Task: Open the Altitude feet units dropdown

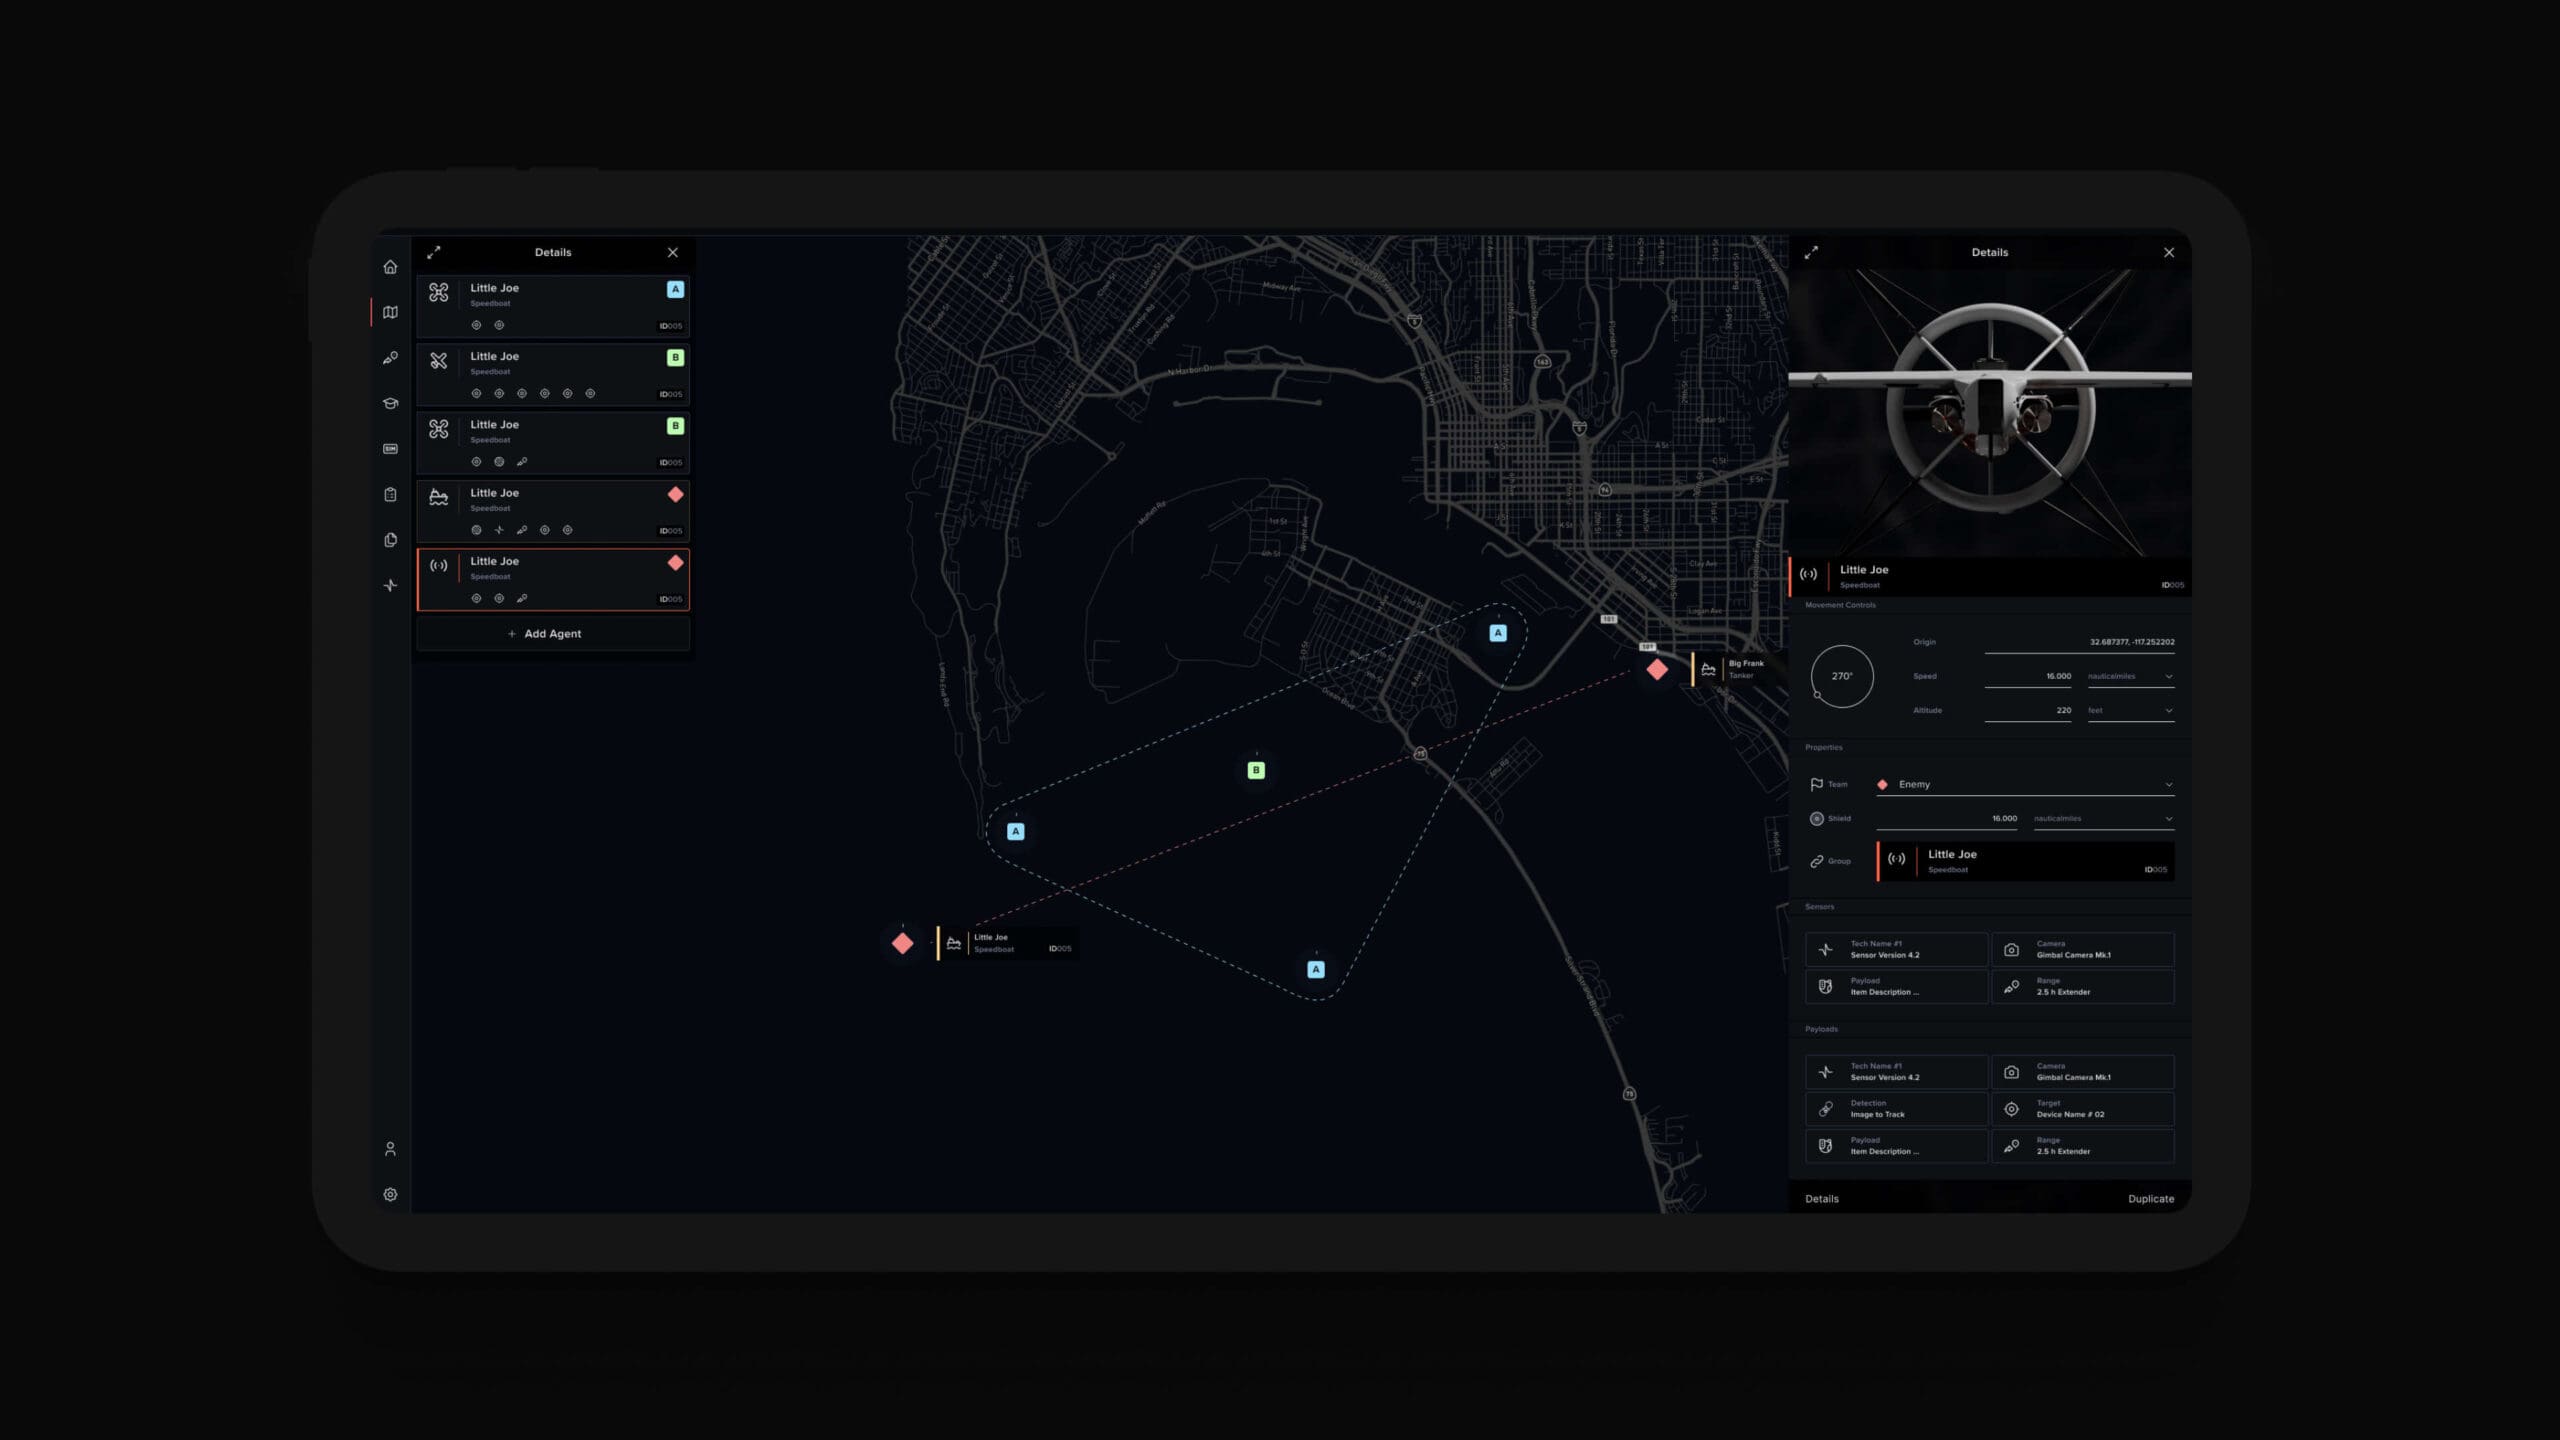Action: click(x=2129, y=711)
